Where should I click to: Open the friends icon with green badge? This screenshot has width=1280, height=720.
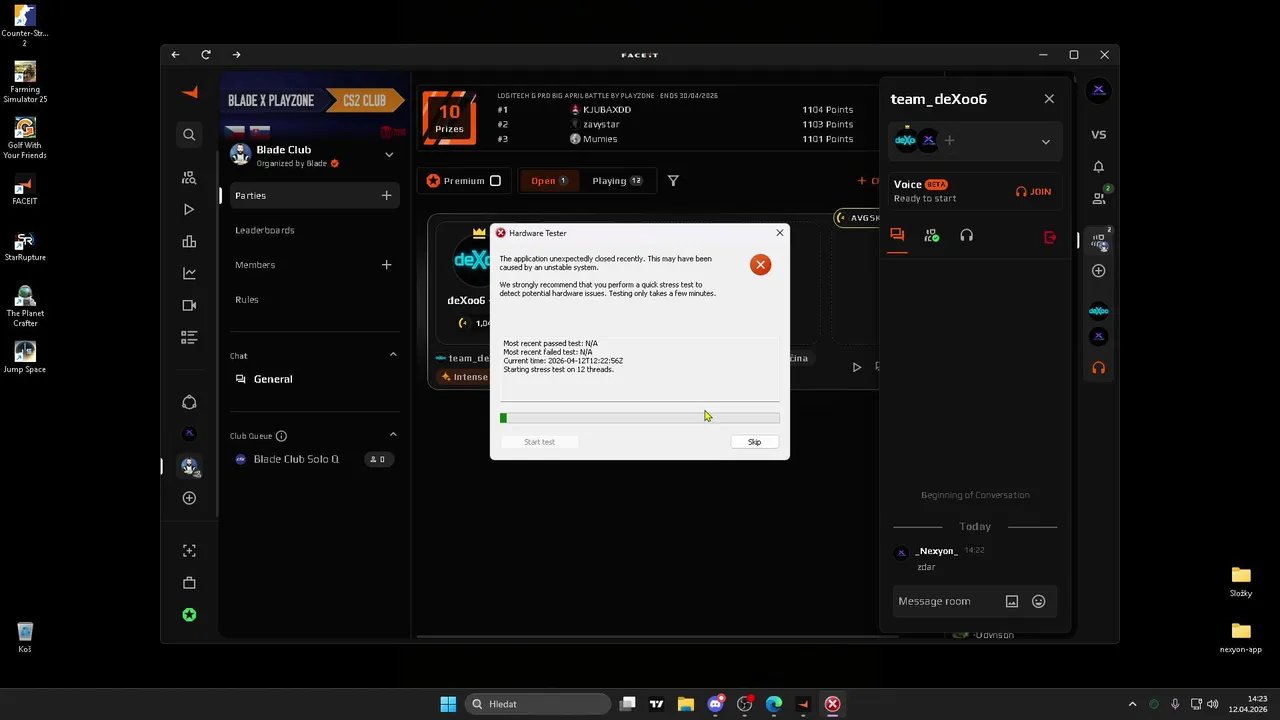coord(1099,198)
